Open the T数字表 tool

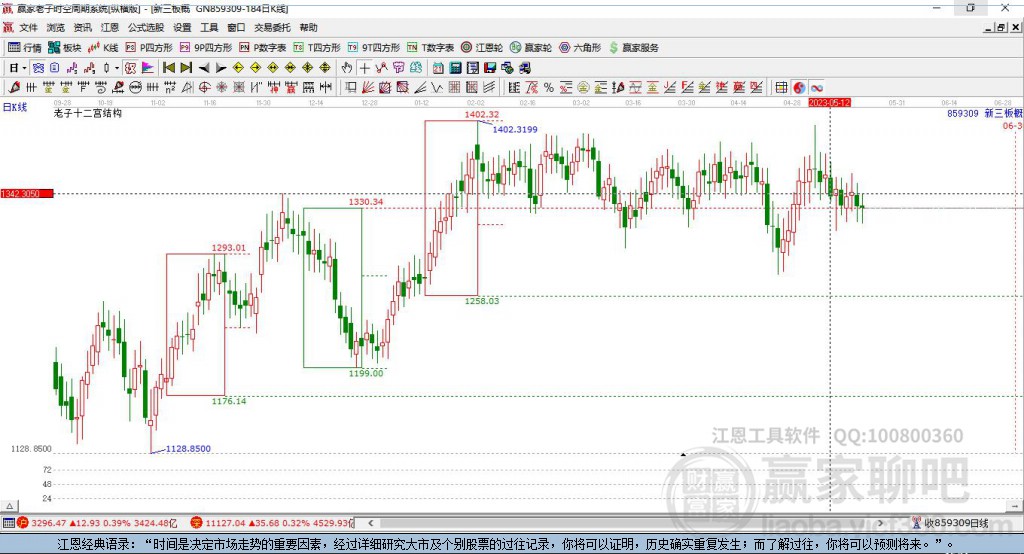coord(430,47)
